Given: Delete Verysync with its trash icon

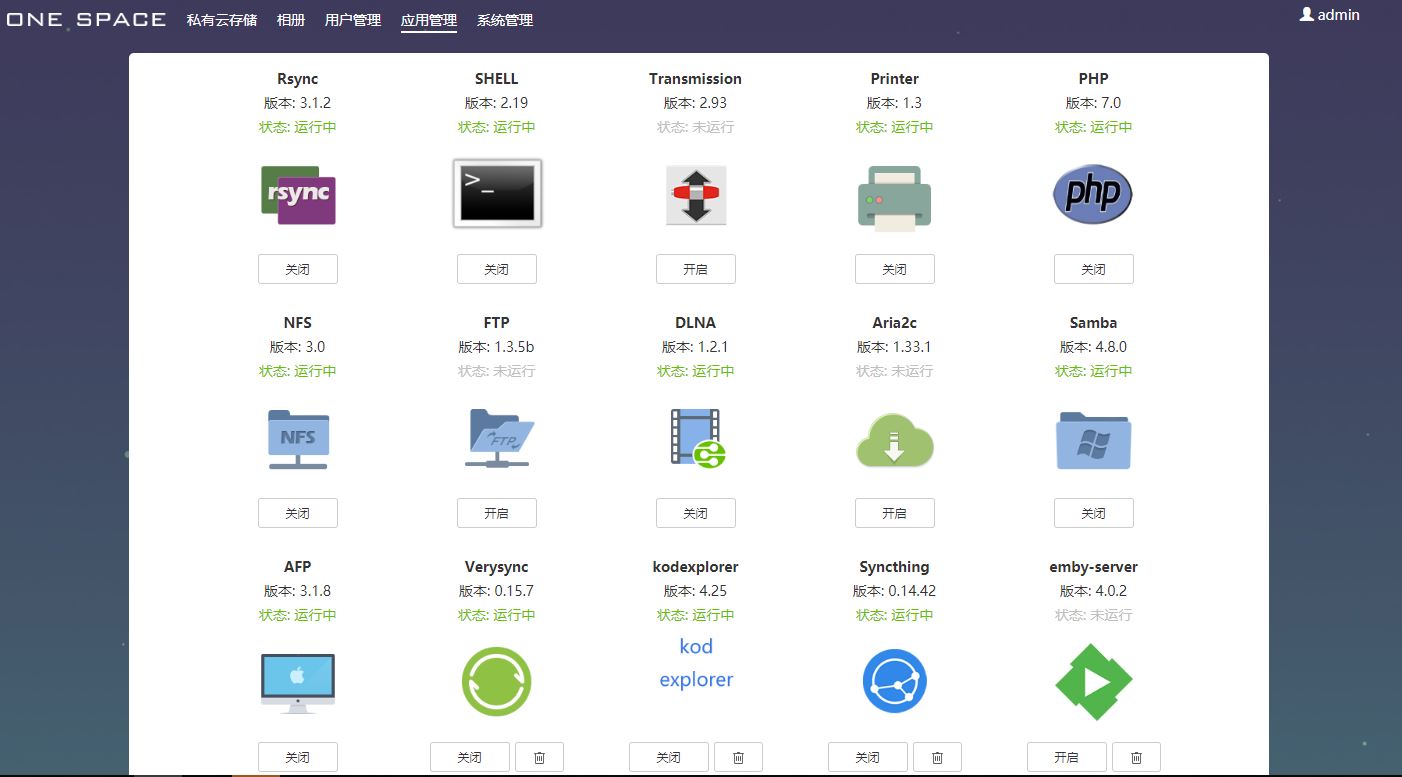Looking at the screenshot, I should click(x=540, y=757).
